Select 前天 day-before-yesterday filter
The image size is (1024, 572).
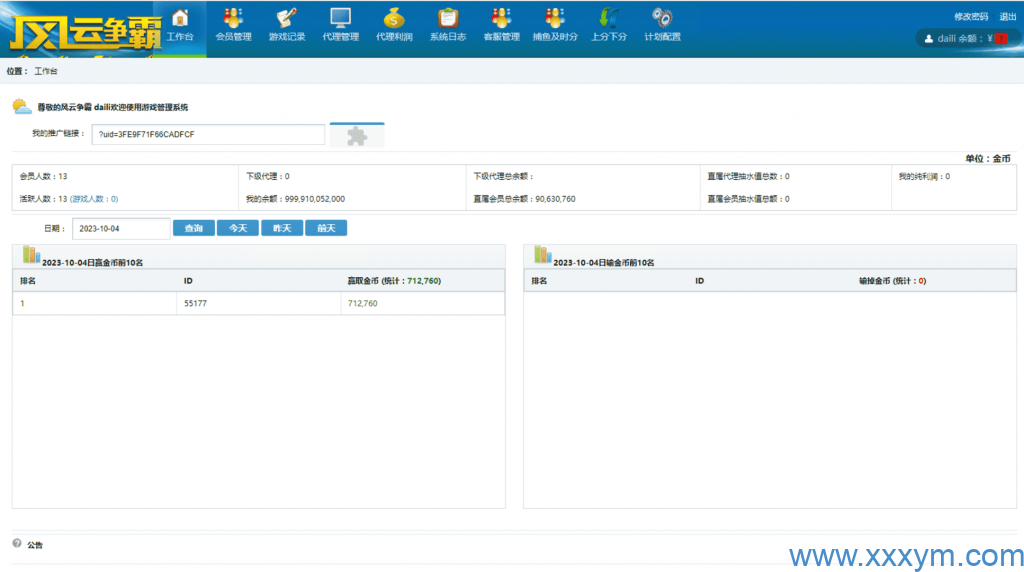(326, 228)
